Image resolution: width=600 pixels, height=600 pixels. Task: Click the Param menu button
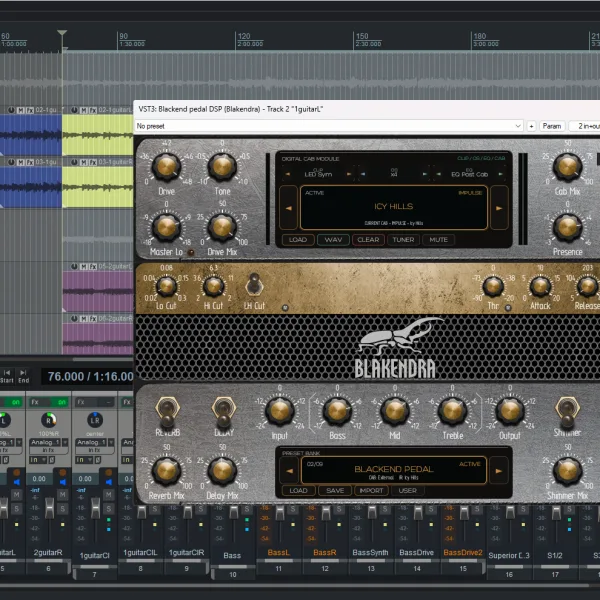[x=551, y=126]
